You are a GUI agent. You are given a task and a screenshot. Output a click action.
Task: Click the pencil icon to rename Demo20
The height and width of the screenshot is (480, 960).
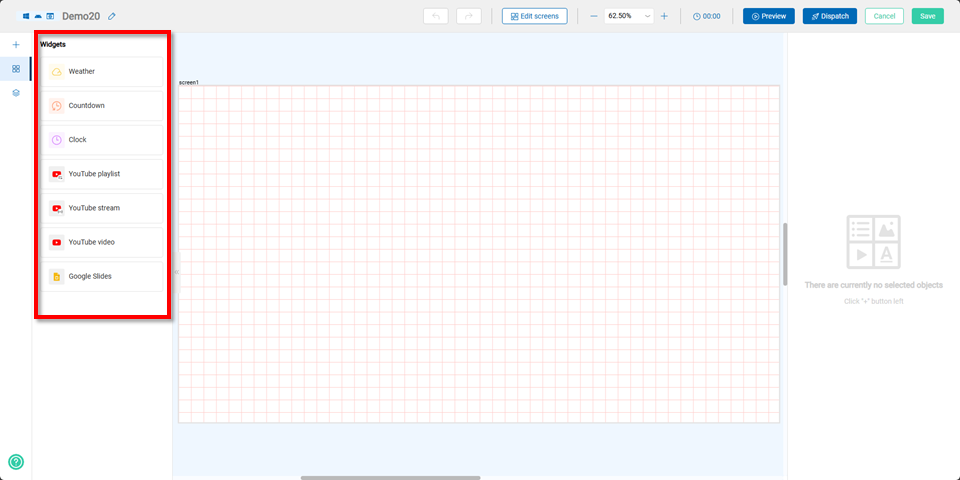coord(112,16)
